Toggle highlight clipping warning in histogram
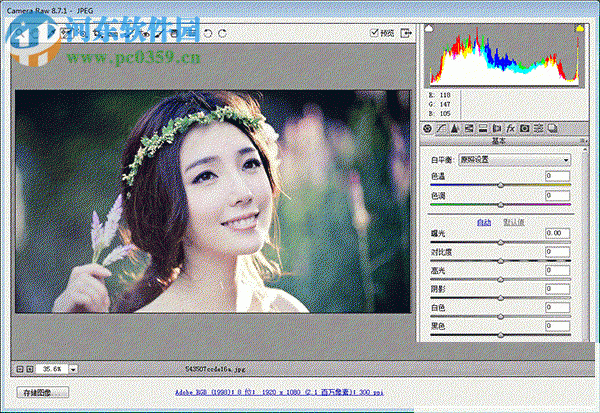The width and height of the screenshot is (600, 413). (x=580, y=28)
